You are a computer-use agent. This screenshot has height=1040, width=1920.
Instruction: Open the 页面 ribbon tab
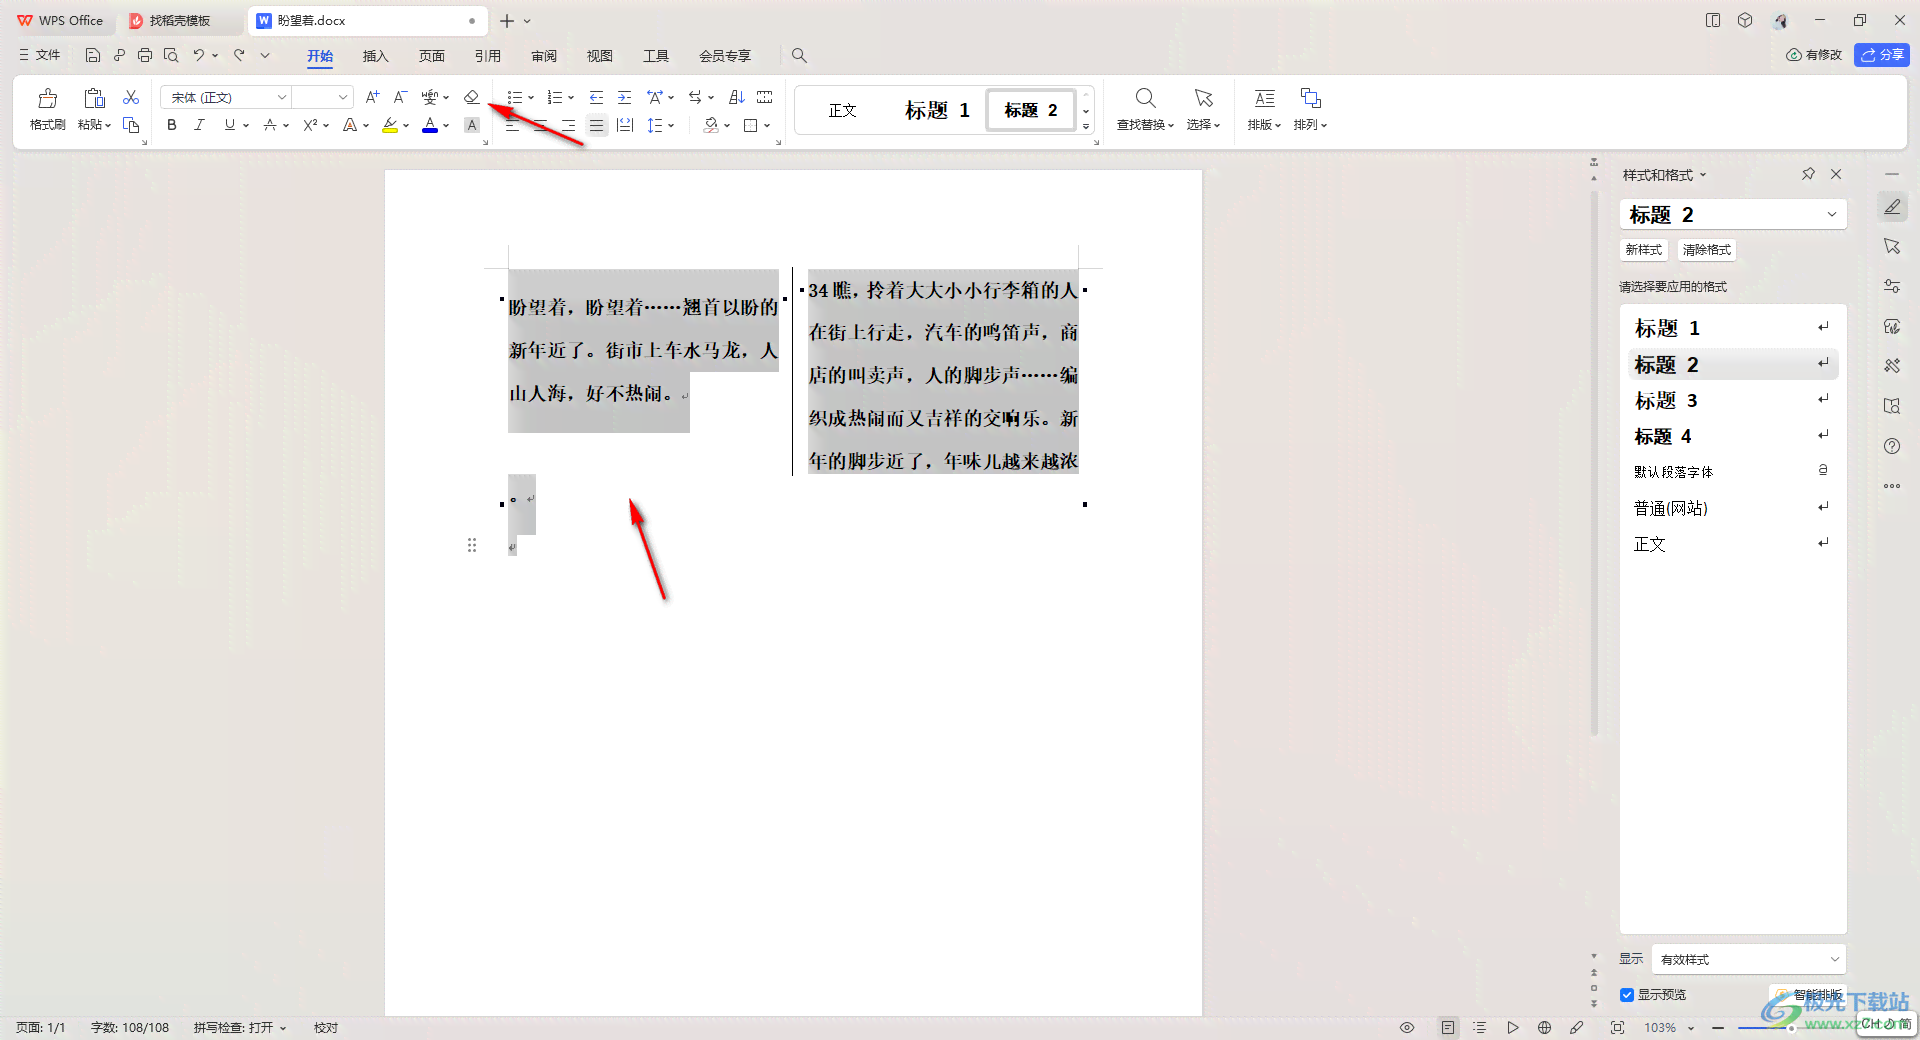[x=431, y=56]
